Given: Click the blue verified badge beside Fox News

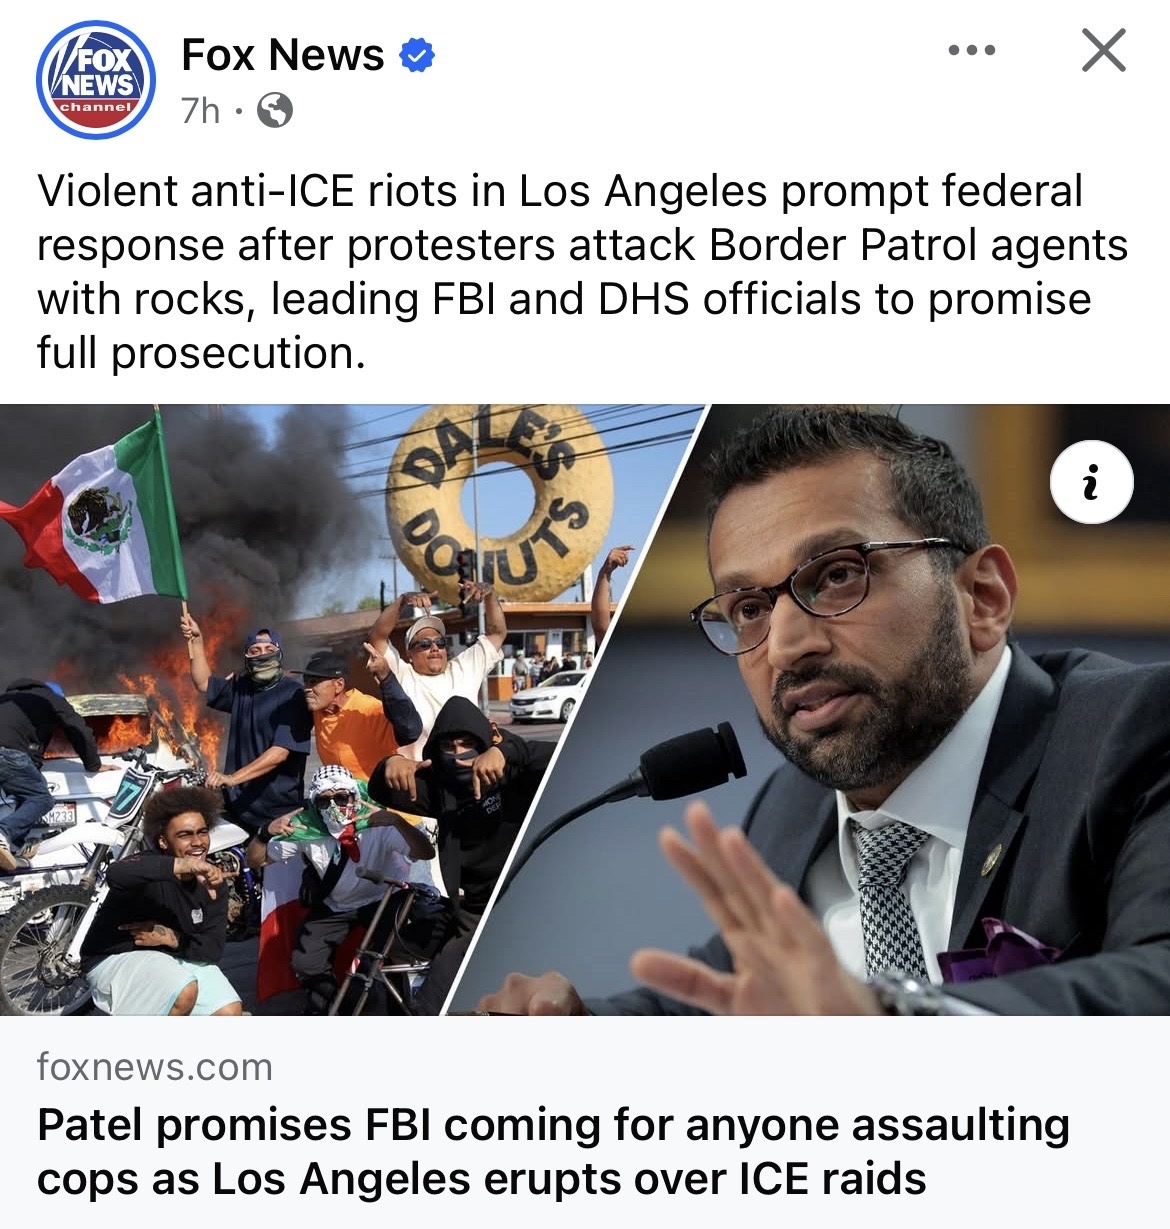Looking at the screenshot, I should (x=417, y=55).
